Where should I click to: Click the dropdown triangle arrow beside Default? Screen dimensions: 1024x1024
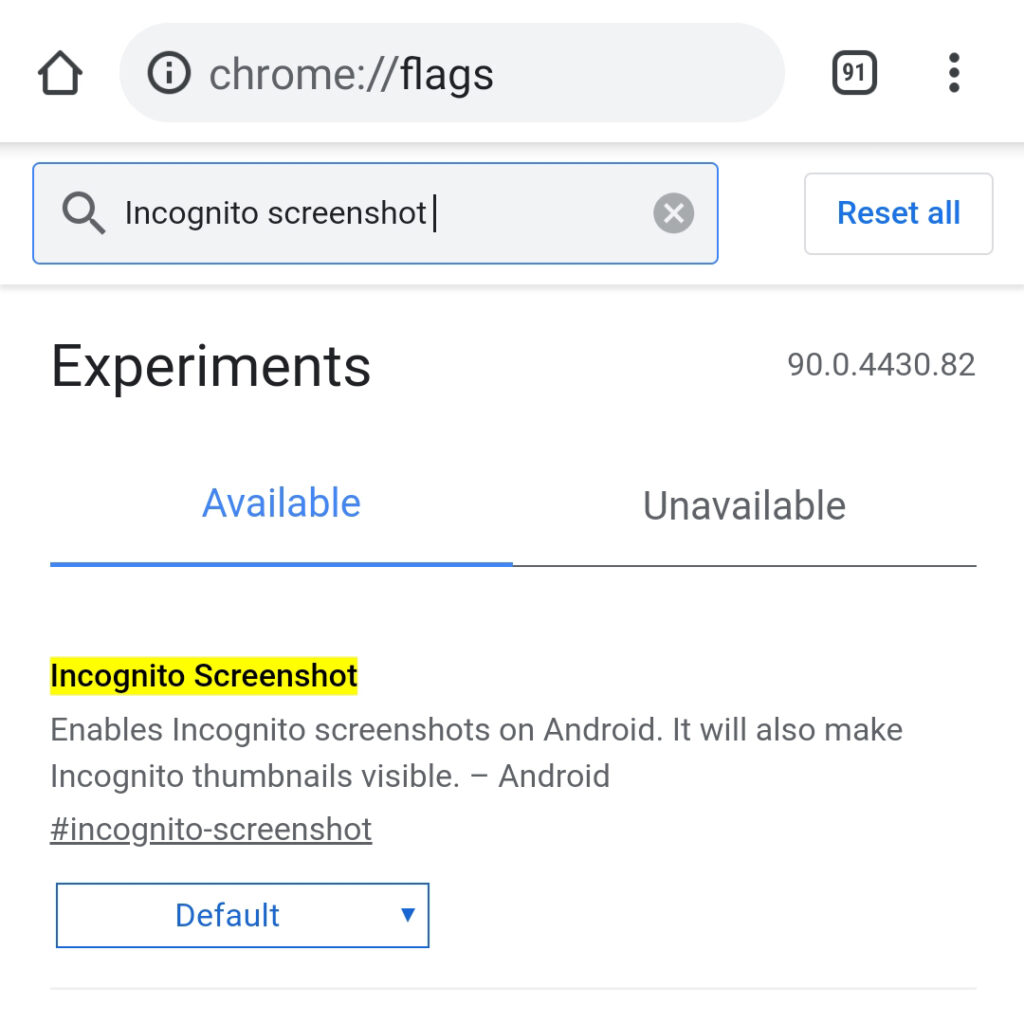point(408,915)
